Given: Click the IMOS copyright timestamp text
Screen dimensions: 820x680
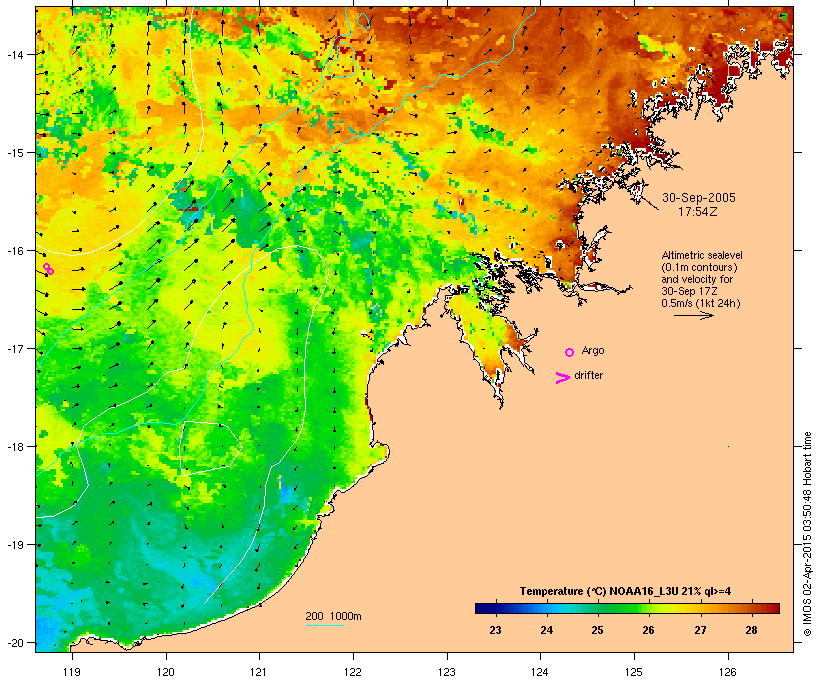Looking at the screenshot, I should point(807,534).
